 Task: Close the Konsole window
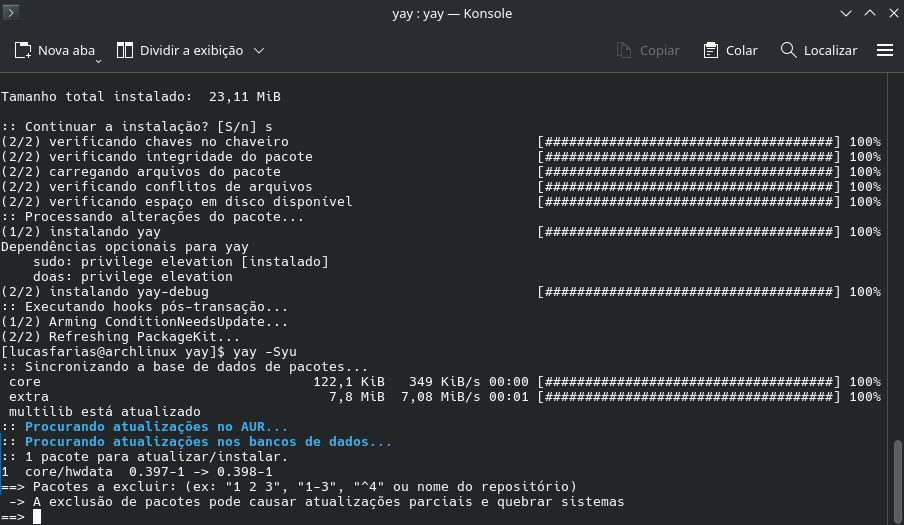click(890, 12)
